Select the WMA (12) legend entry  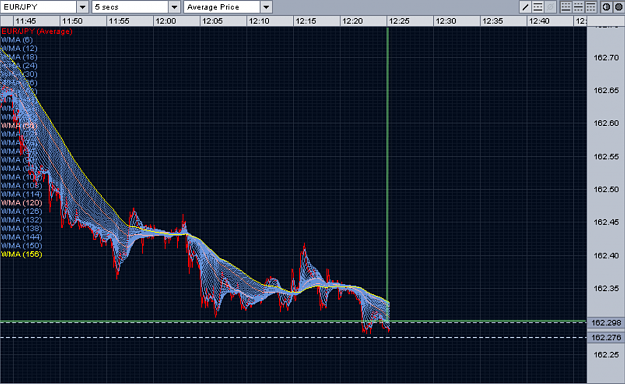[19, 48]
